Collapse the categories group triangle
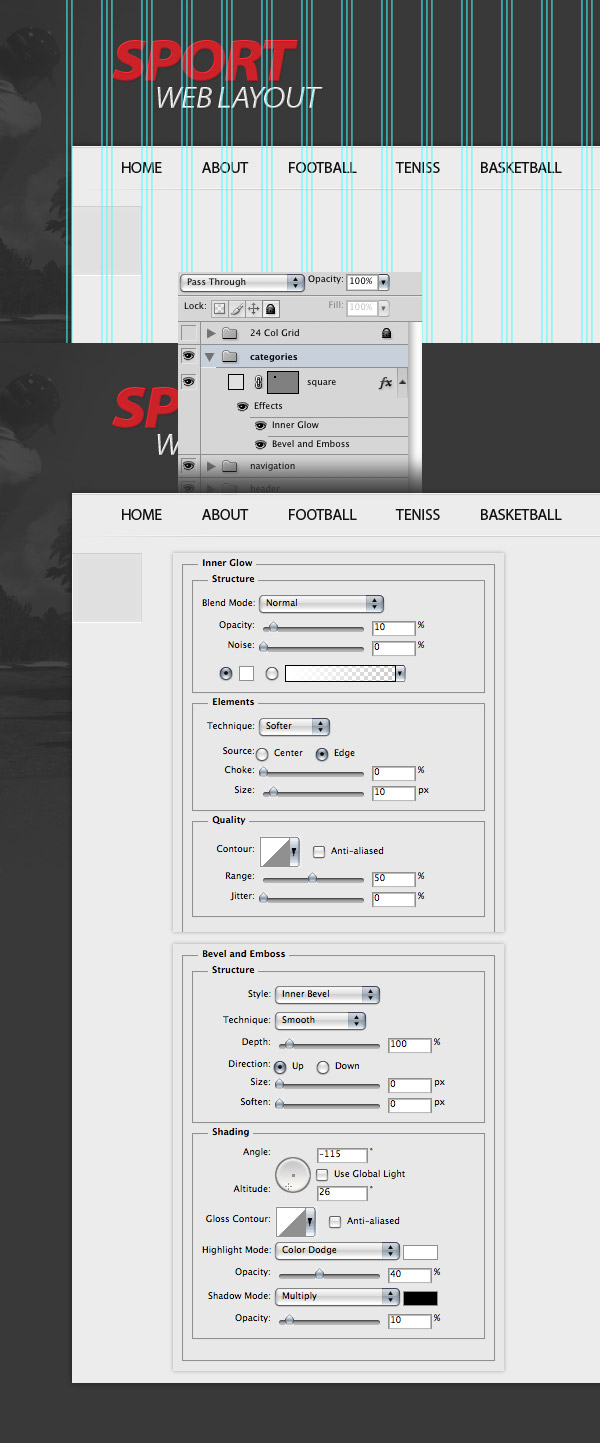Screen dimensions: 600x1443 coord(210,357)
